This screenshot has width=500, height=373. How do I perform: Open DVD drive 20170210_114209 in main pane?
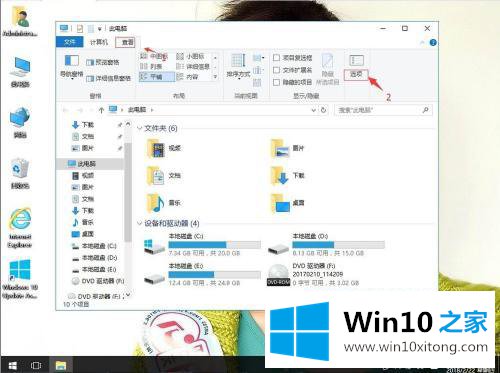[313, 274]
